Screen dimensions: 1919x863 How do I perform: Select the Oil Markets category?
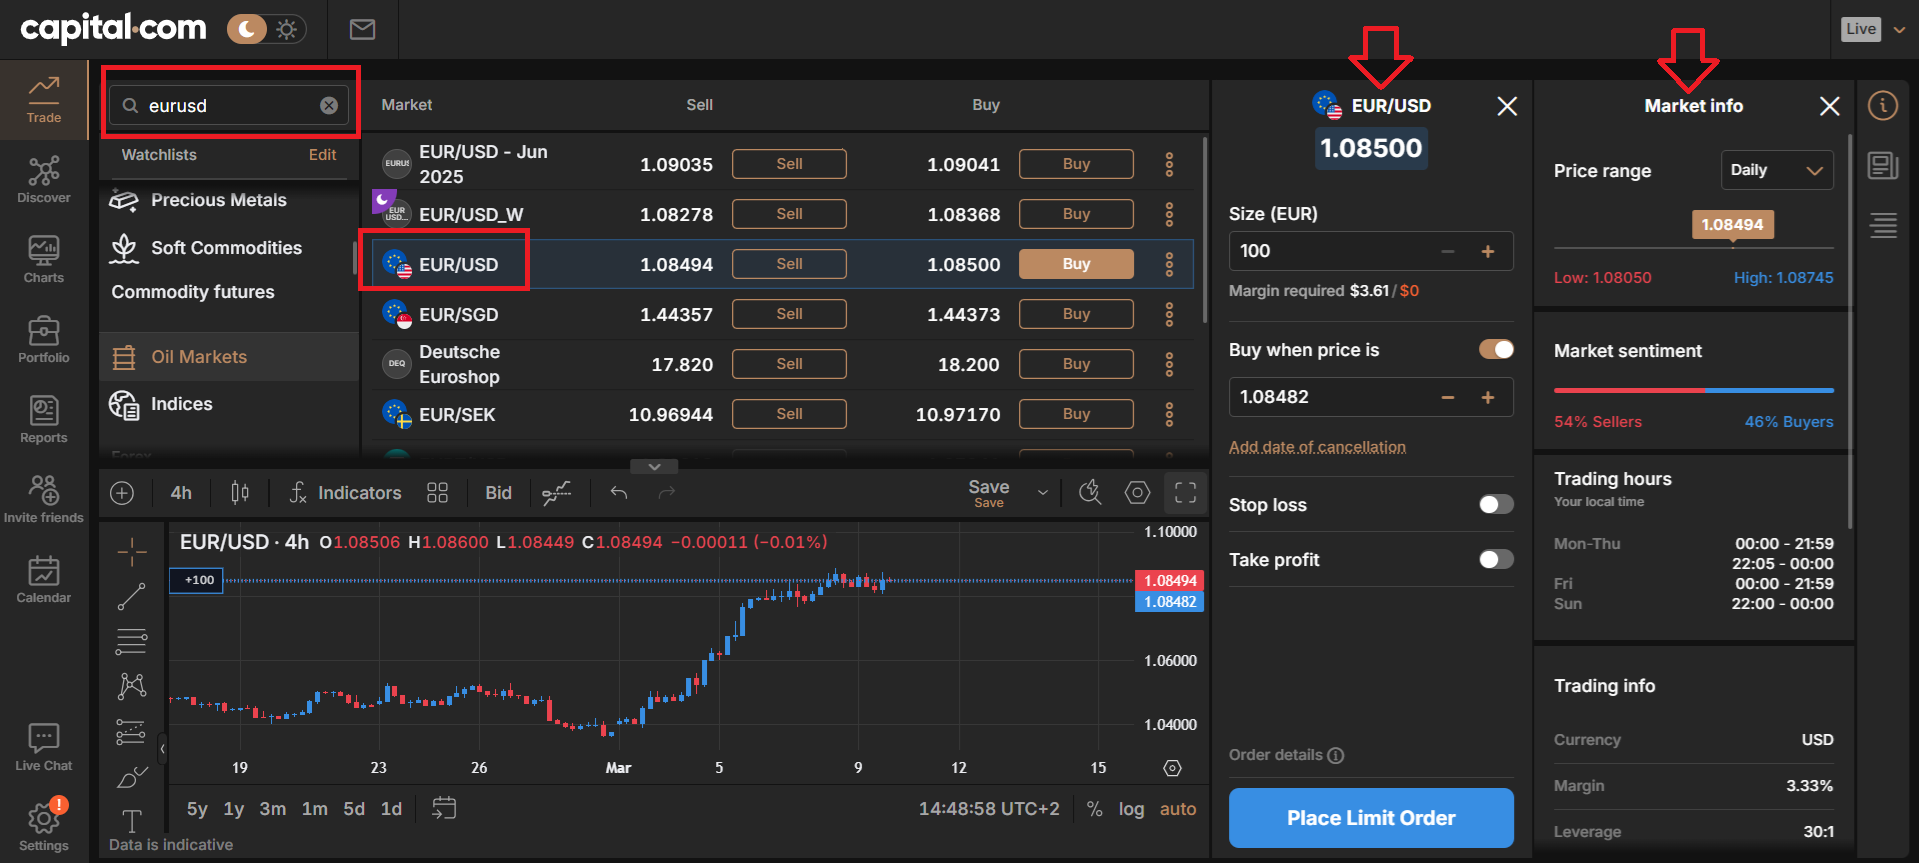tap(229, 357)
